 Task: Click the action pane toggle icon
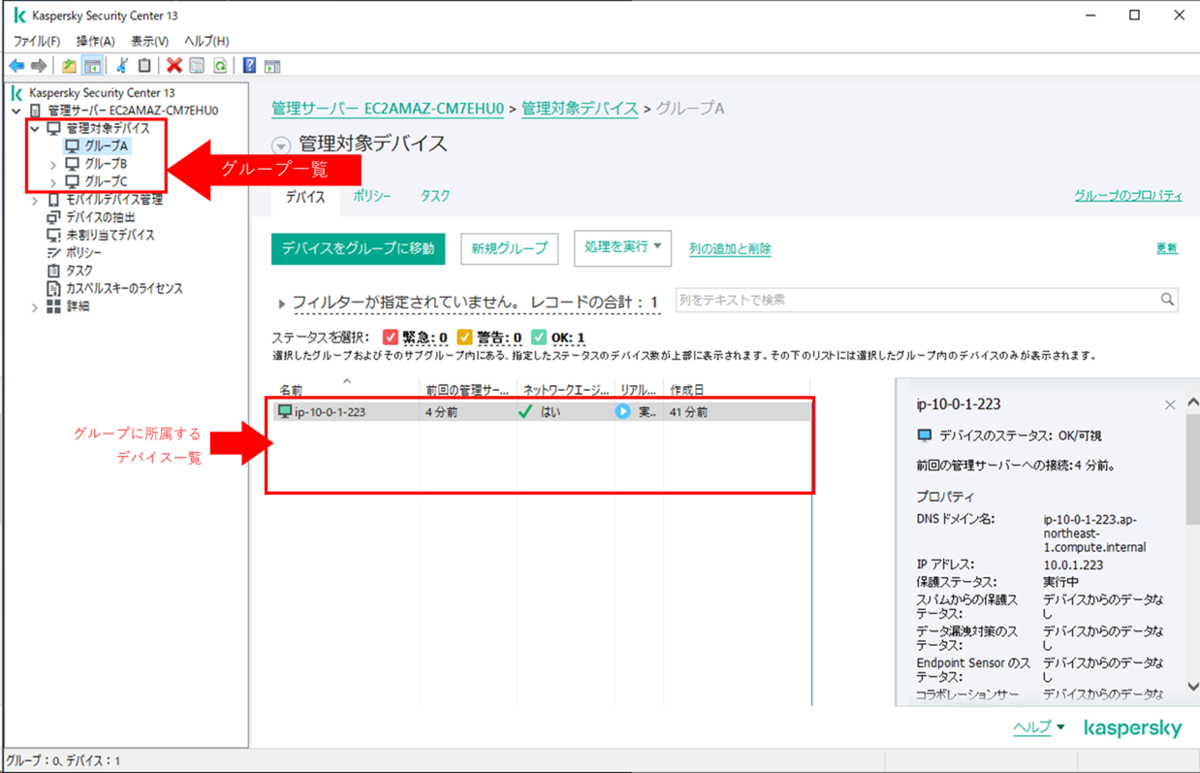click(x=271, y=65)
